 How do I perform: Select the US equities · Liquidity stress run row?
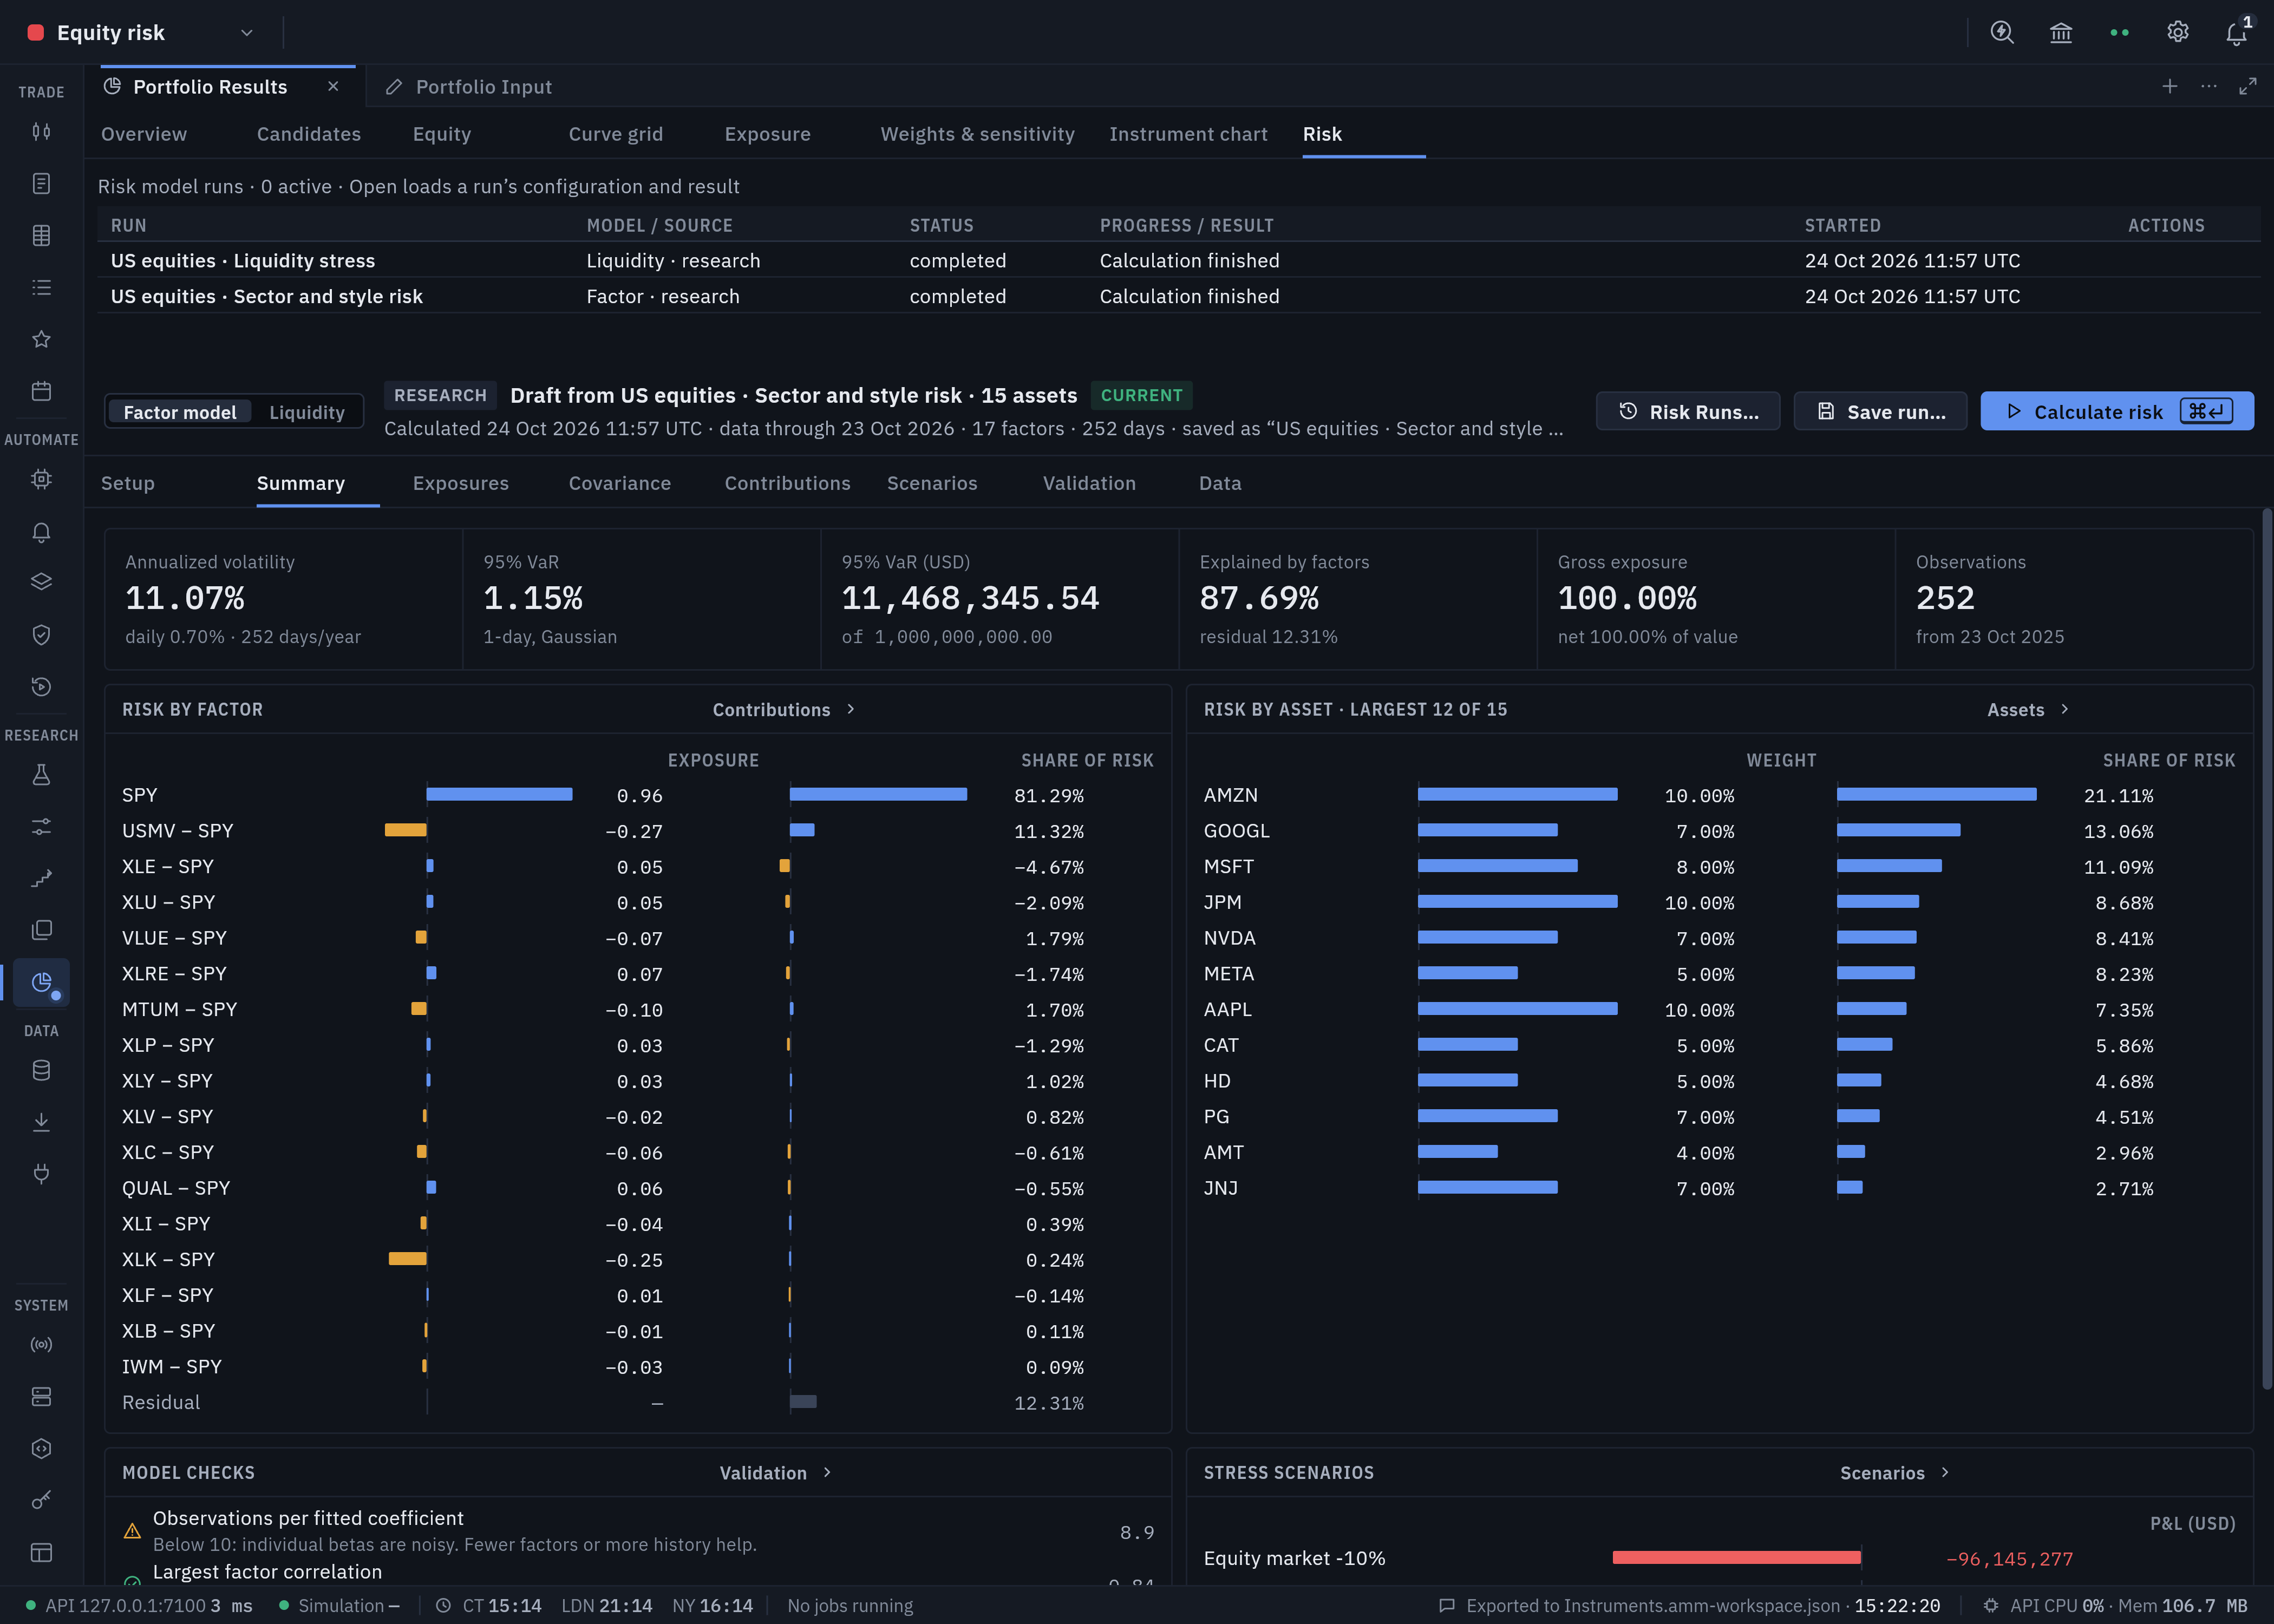coord(1179,261)
